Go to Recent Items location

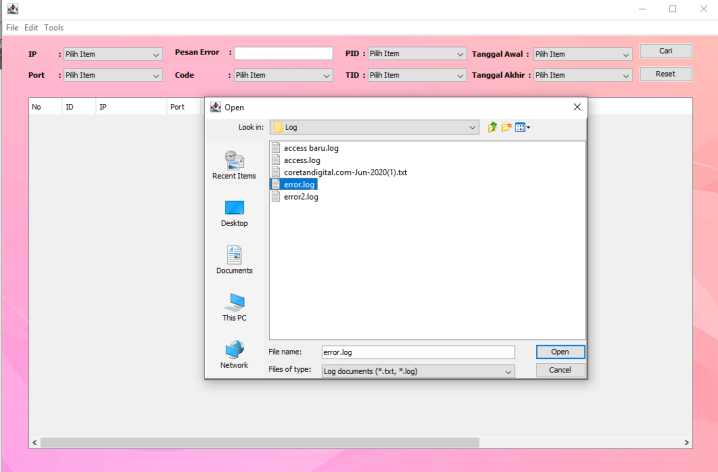(234, 164)
